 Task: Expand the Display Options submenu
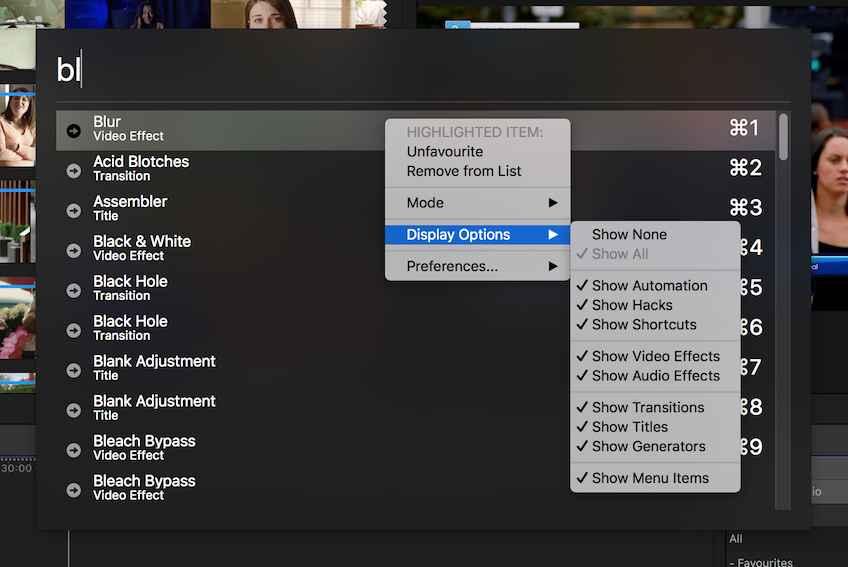pos(477,235)
